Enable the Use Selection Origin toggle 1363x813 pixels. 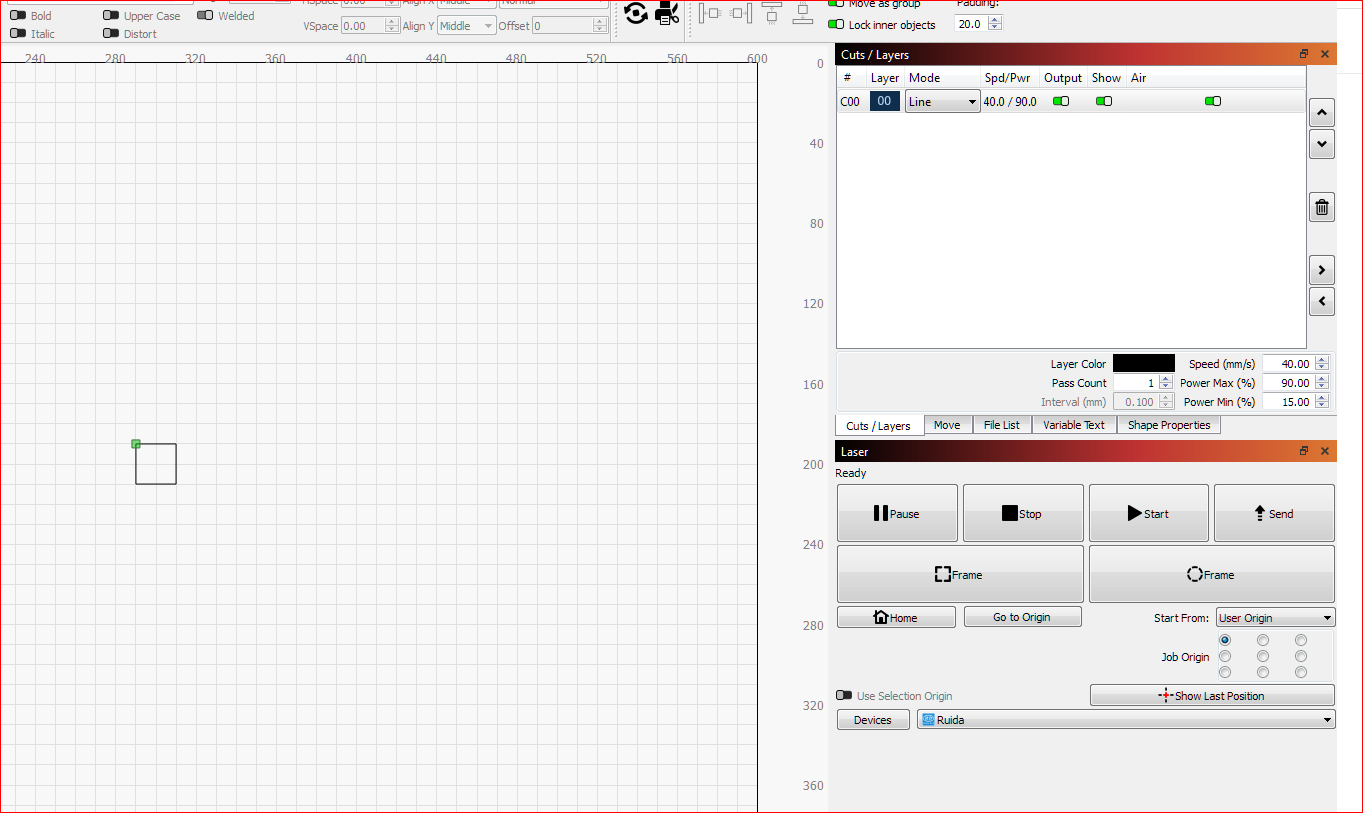pyautogui.click(x=845, y=696)
